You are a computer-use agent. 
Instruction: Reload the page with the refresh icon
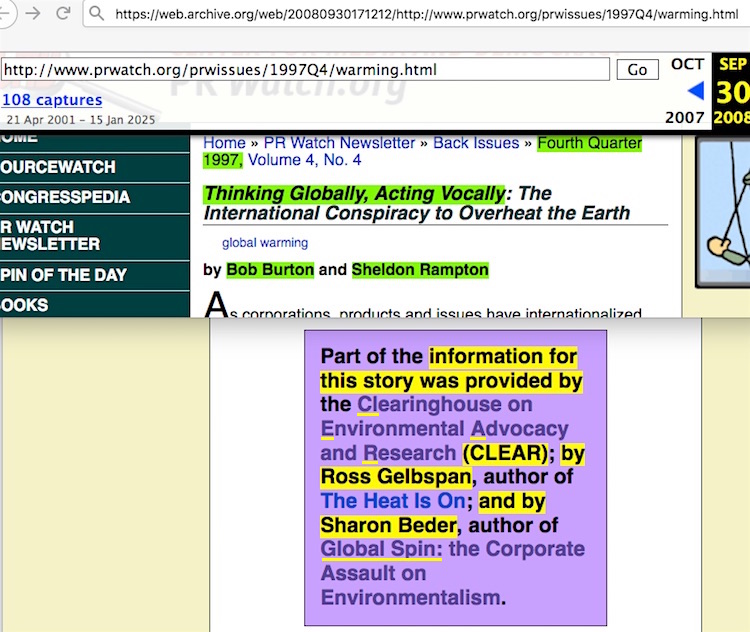click(63, 13)
